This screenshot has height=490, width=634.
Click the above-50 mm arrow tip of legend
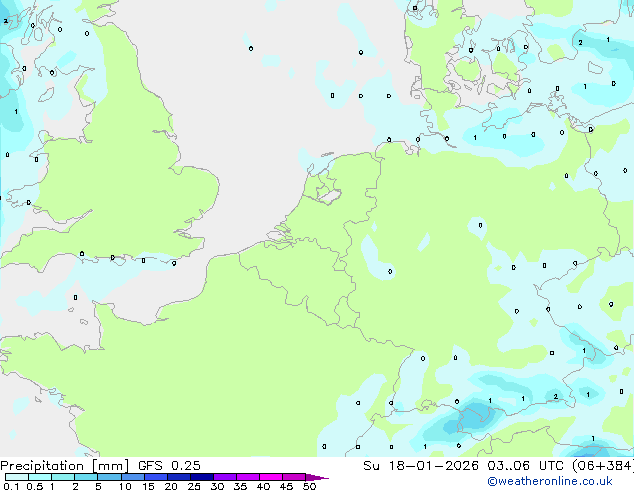[x=317, y=477]
